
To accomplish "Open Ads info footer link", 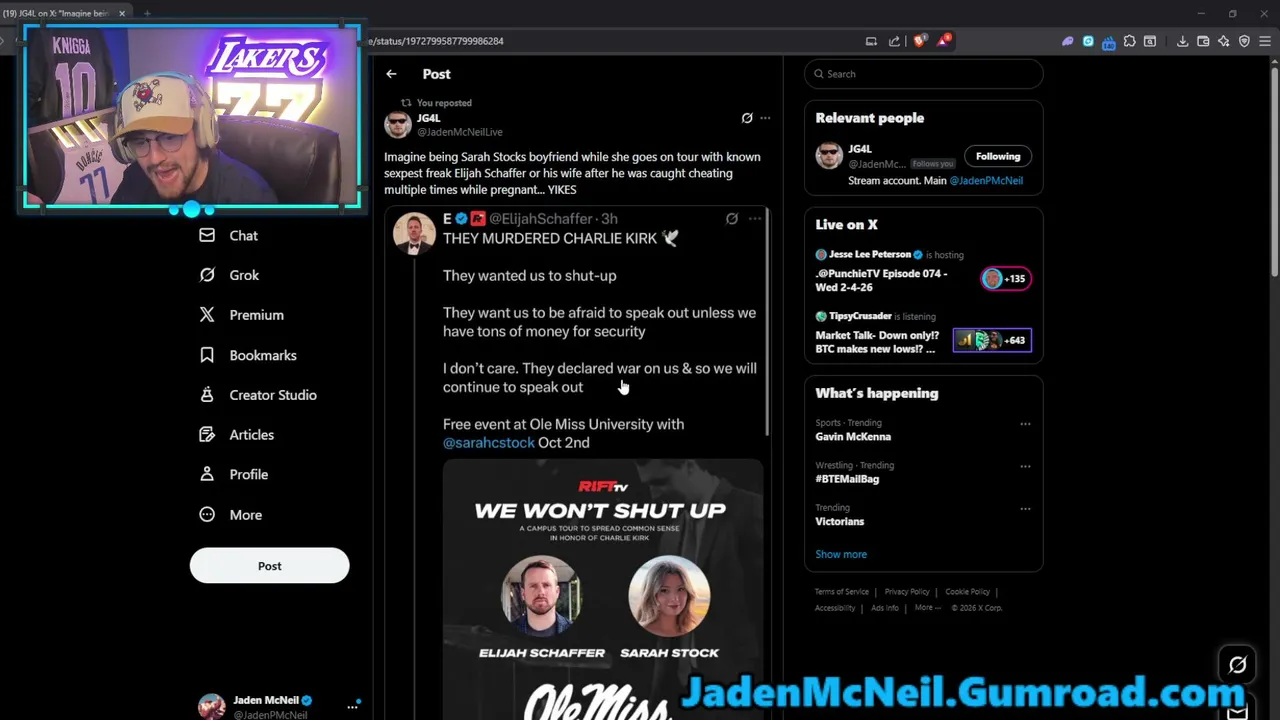I will point(884,608).
